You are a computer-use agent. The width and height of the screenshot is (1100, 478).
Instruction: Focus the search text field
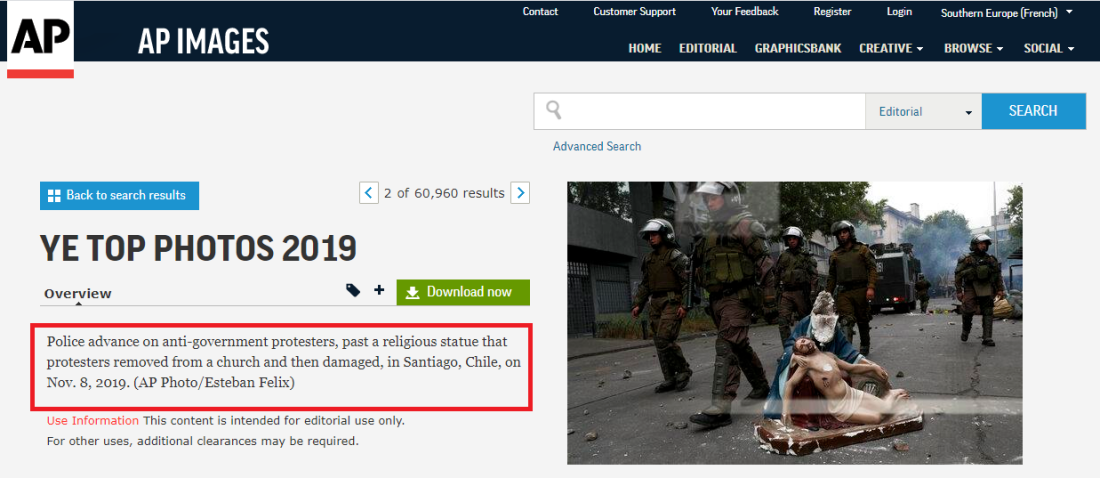[x=699, y=111]
